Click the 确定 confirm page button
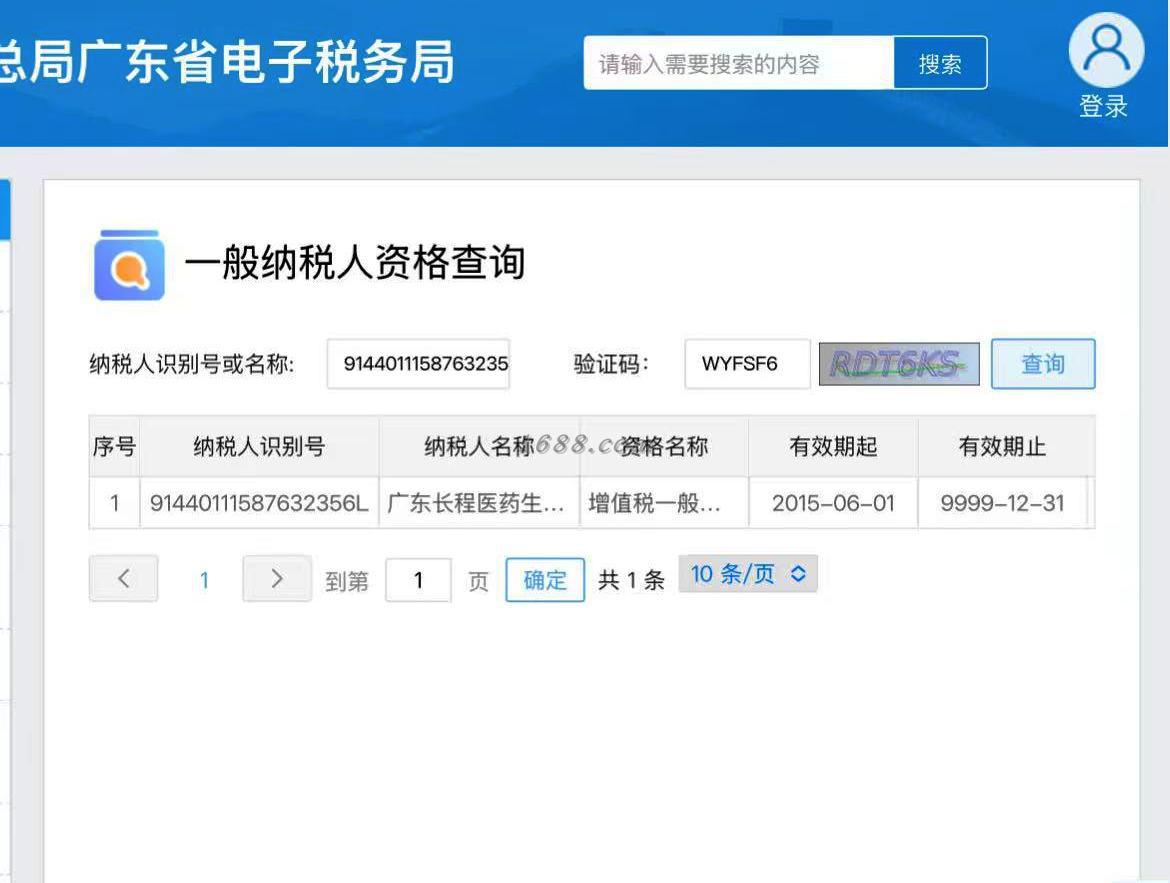 [545, 580]
